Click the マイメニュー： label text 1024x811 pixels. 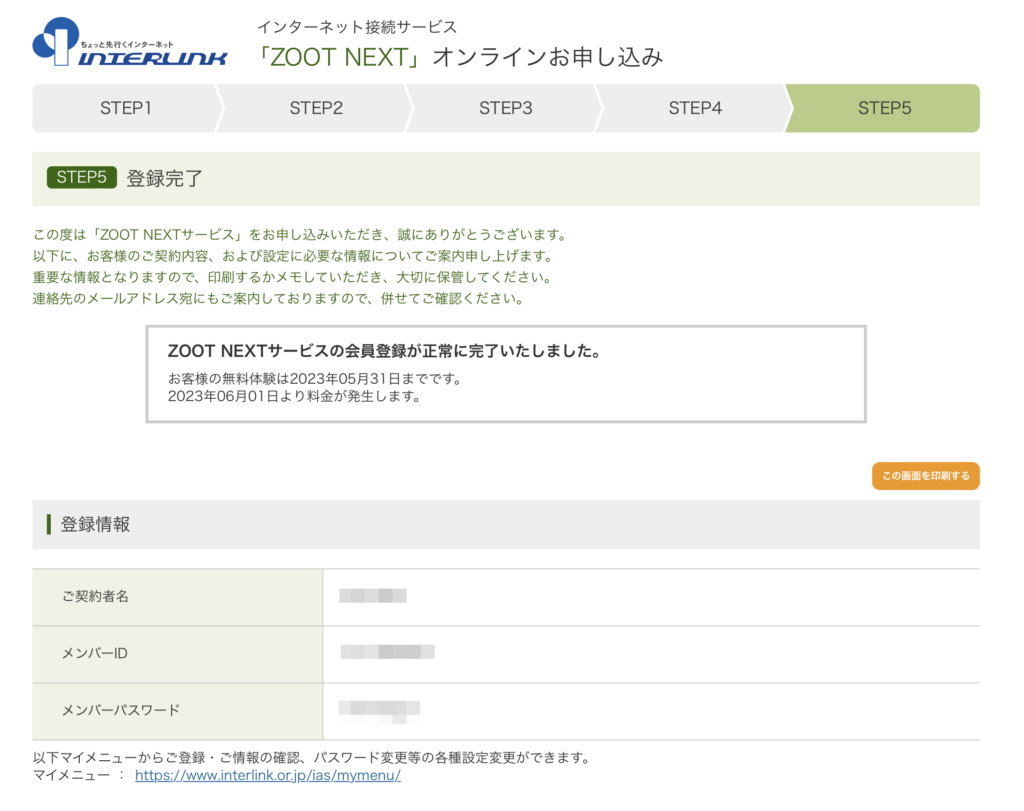point(78,775)
